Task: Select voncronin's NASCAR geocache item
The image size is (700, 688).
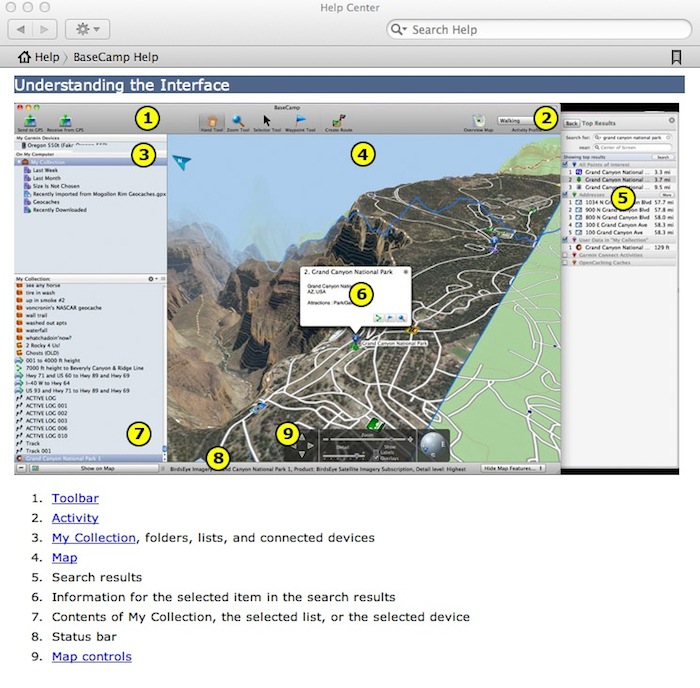Action: (59, 308)
